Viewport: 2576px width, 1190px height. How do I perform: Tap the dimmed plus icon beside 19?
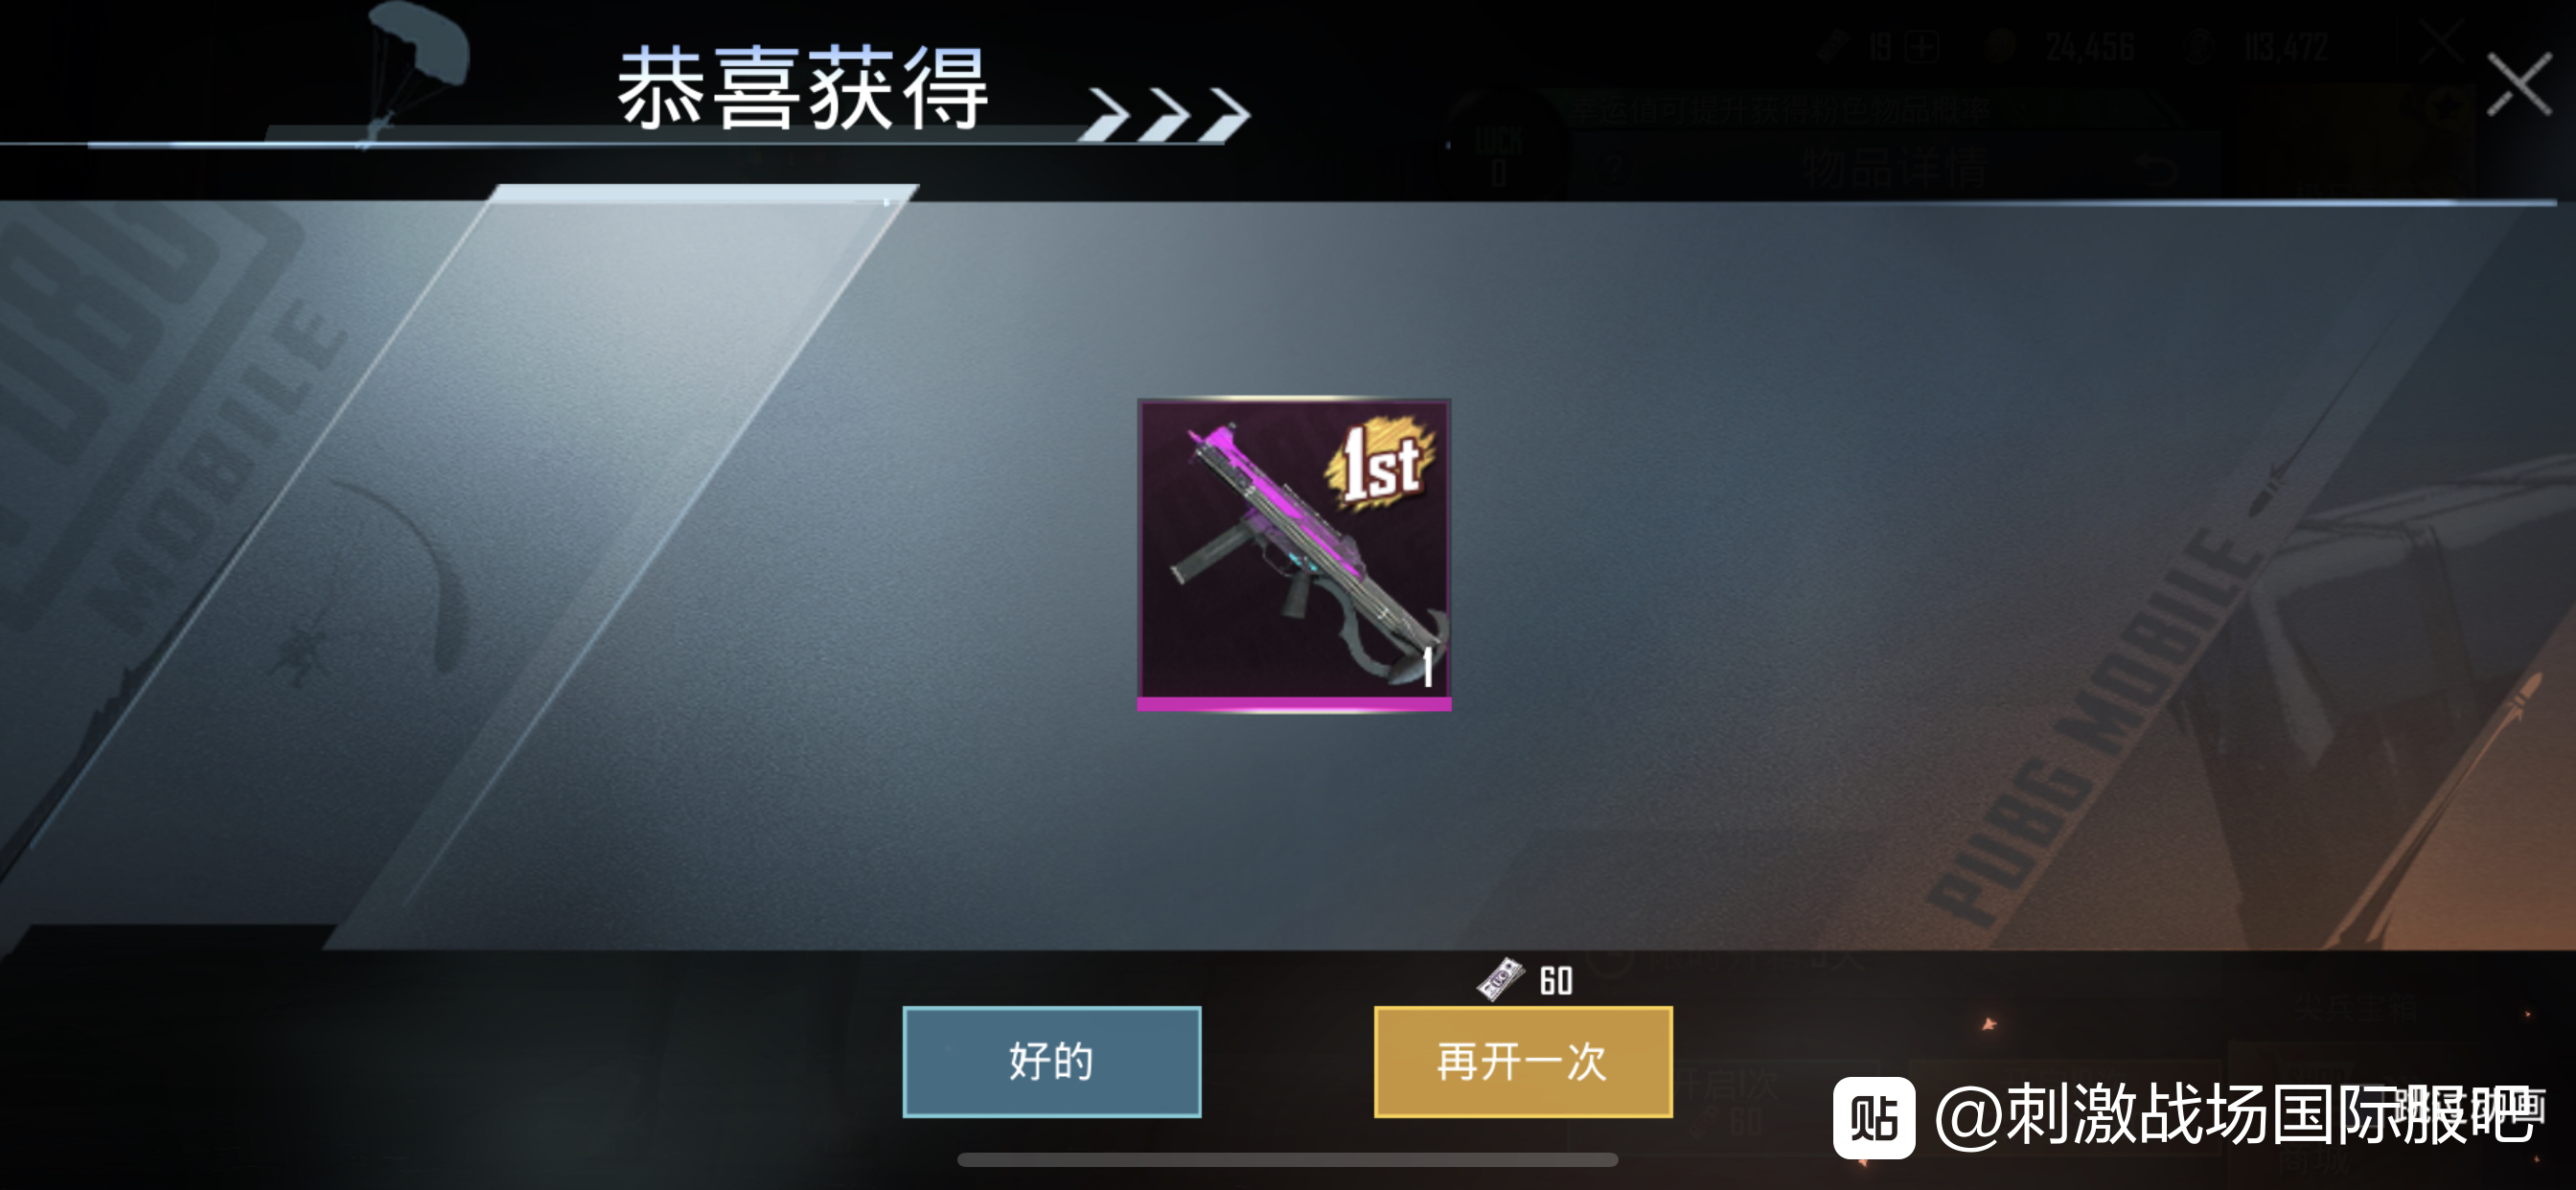point(1922,46)
